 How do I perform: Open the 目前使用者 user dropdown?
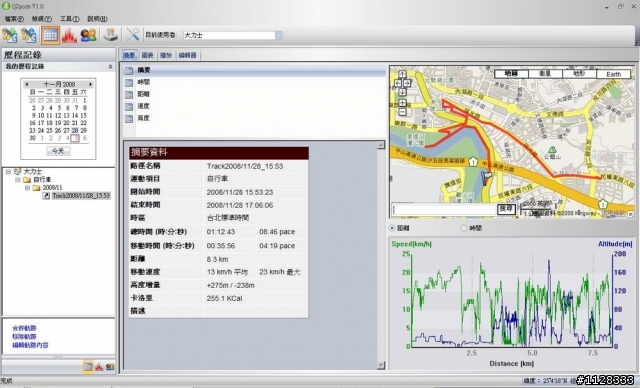[279, 35]
